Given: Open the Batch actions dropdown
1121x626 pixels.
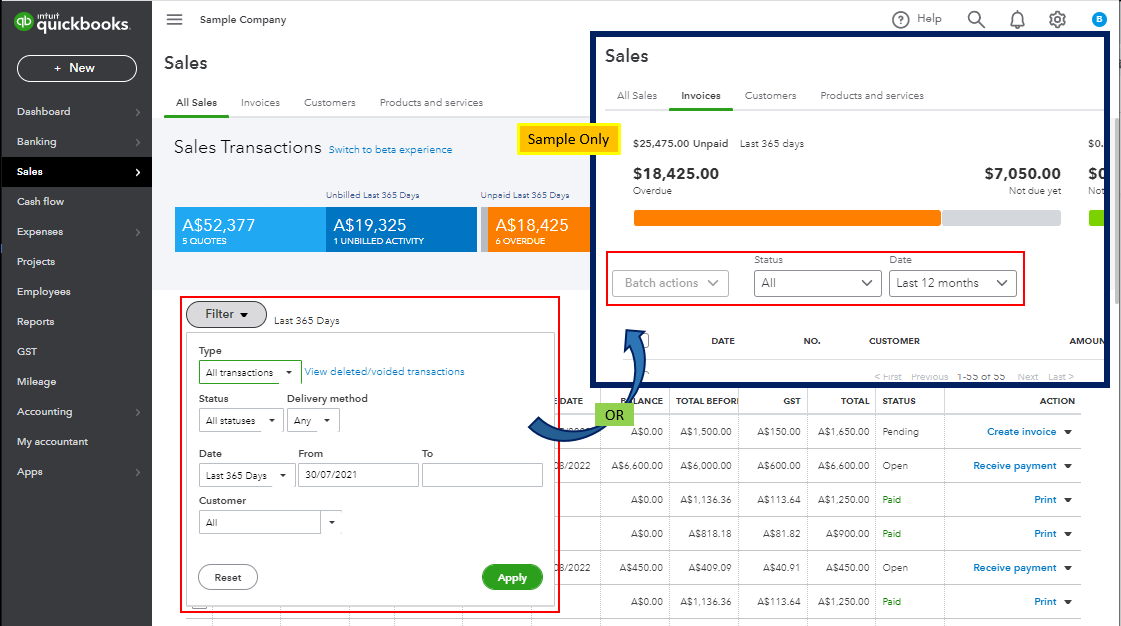Looking at the screenshot, I should 671,283.
